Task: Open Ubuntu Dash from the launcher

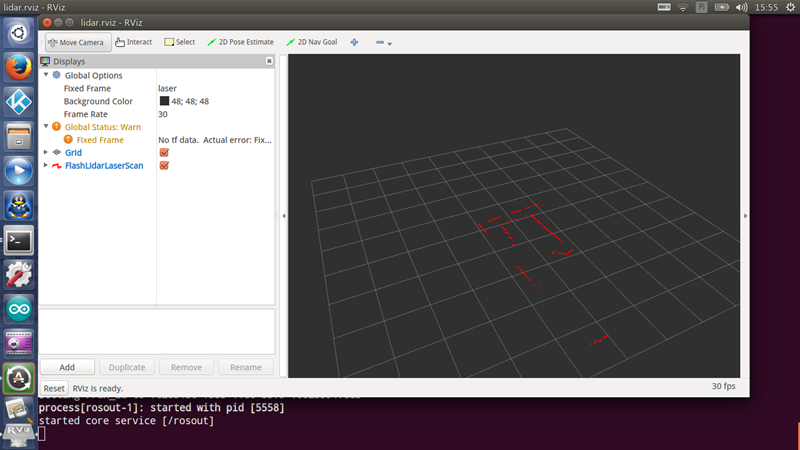Action: 18,33
